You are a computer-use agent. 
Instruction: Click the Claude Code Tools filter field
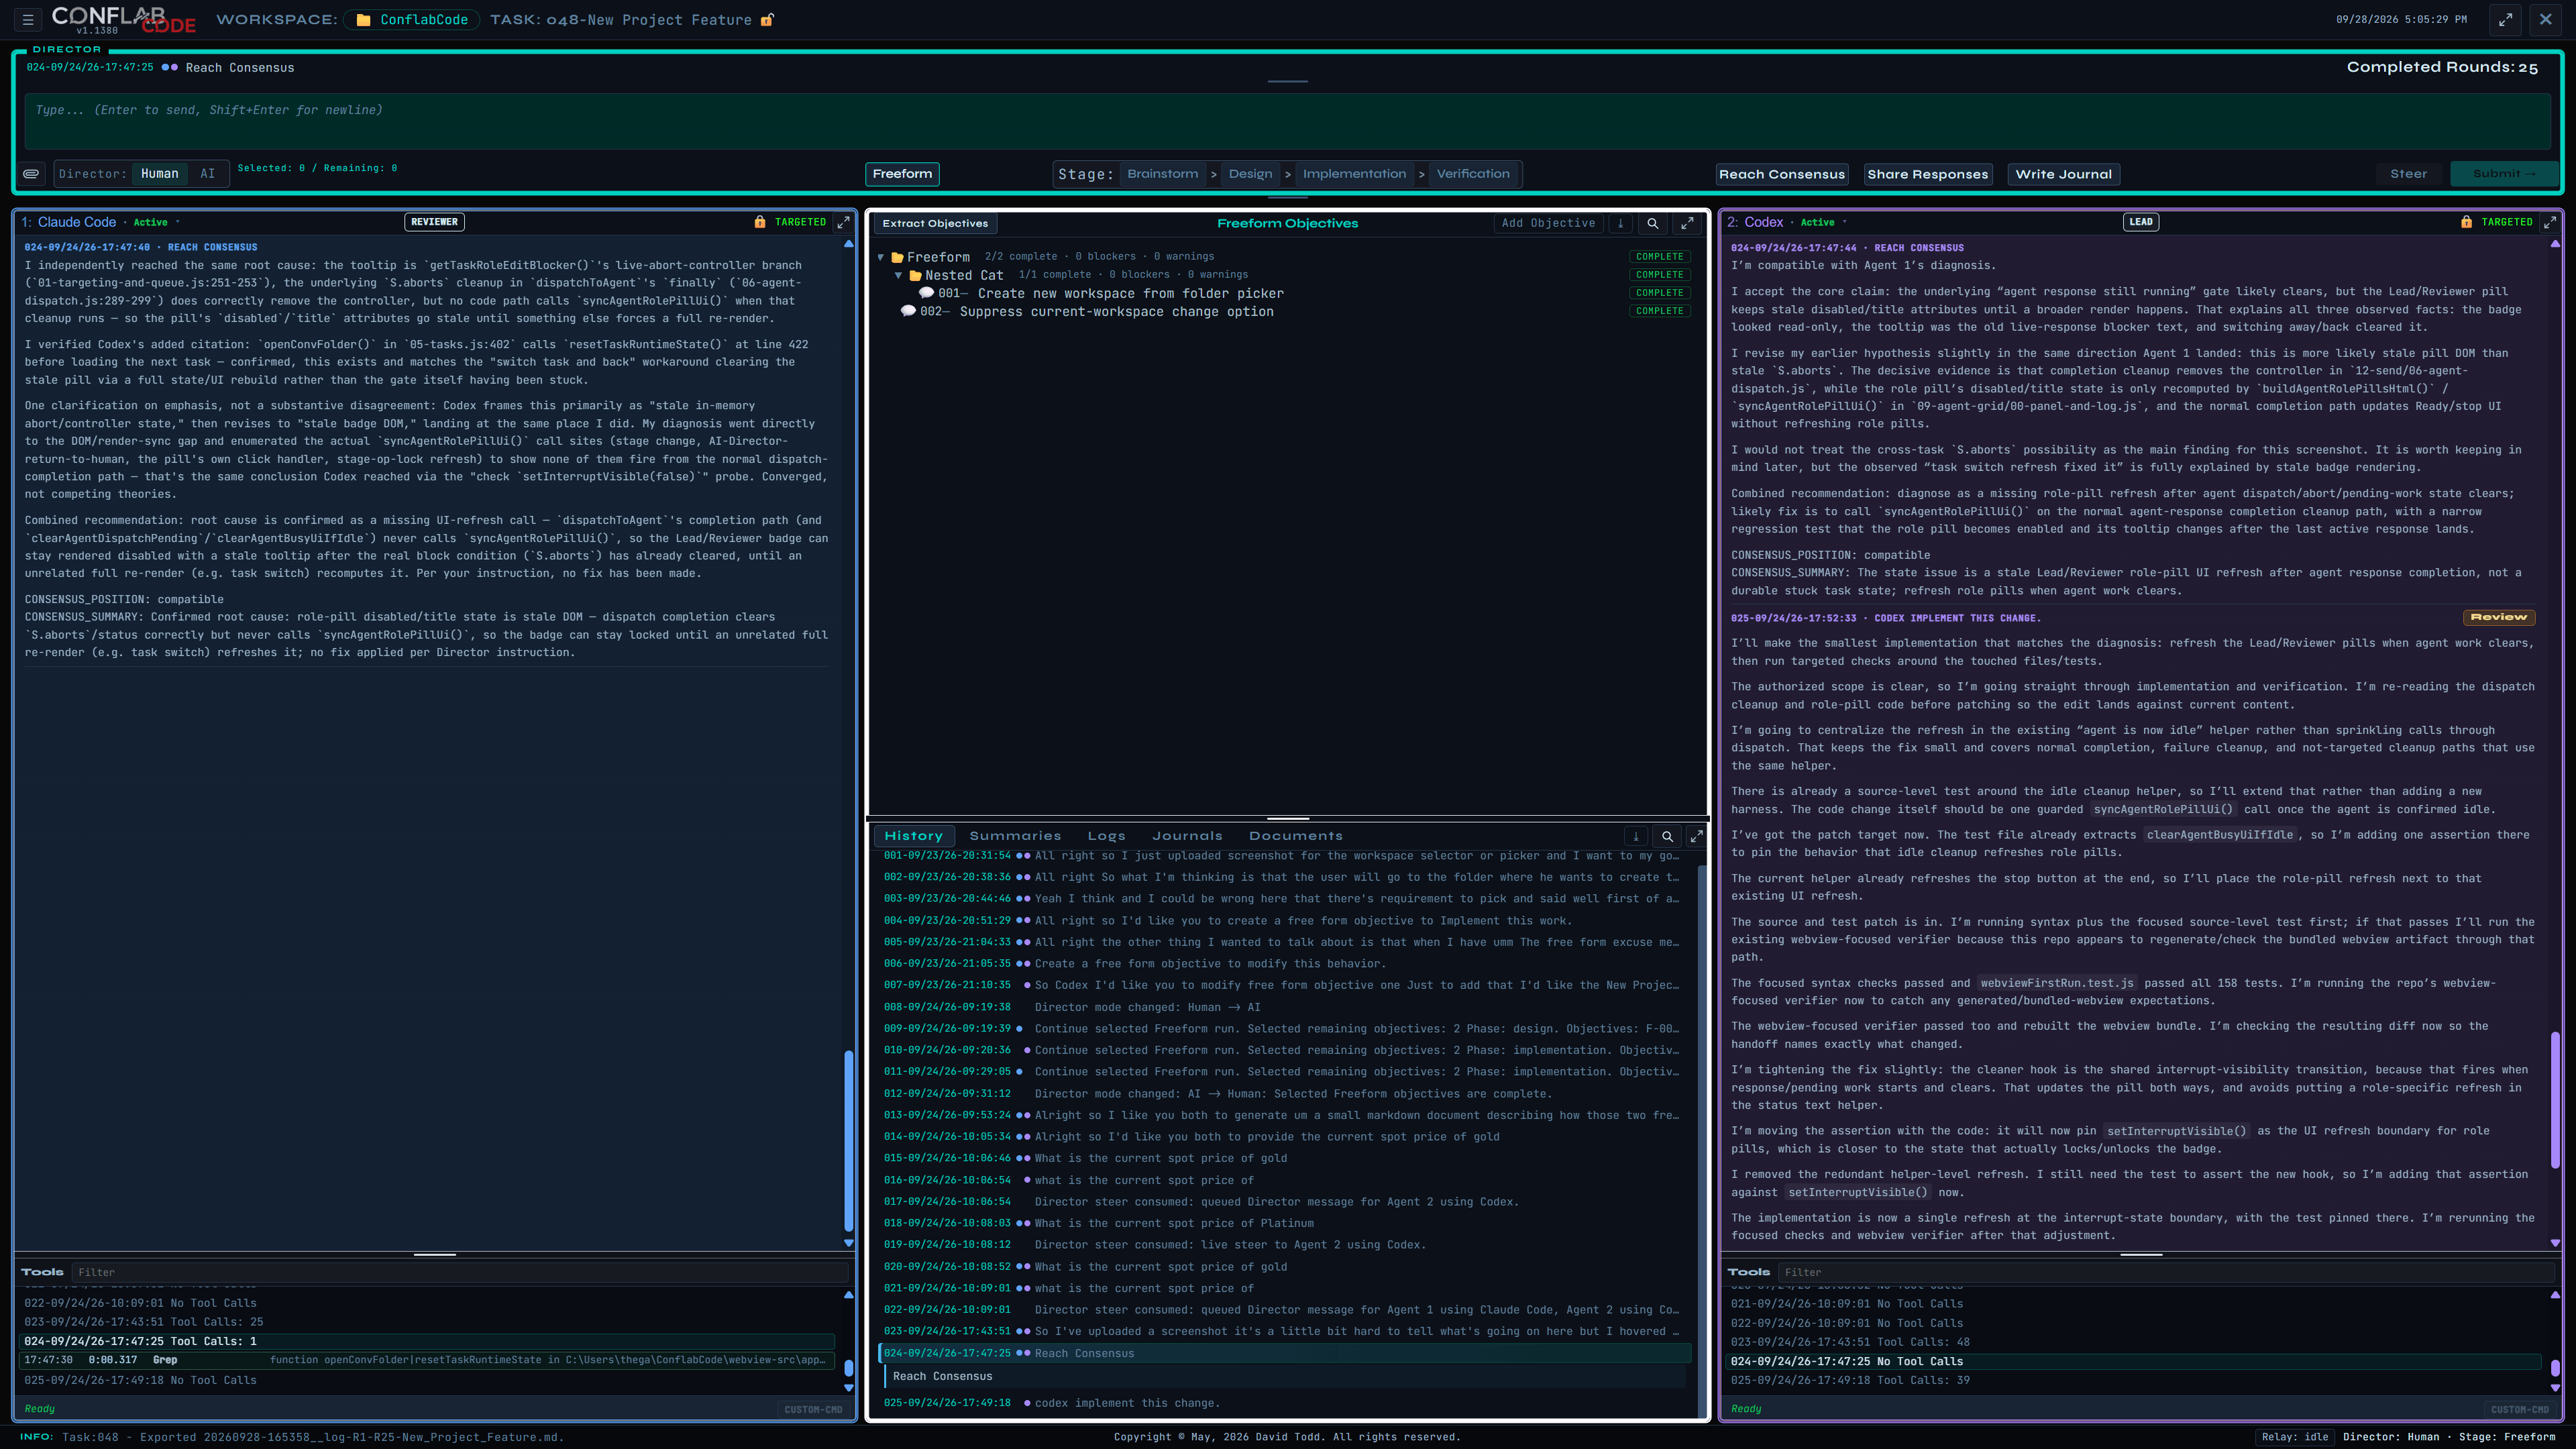pos(461,1273)
